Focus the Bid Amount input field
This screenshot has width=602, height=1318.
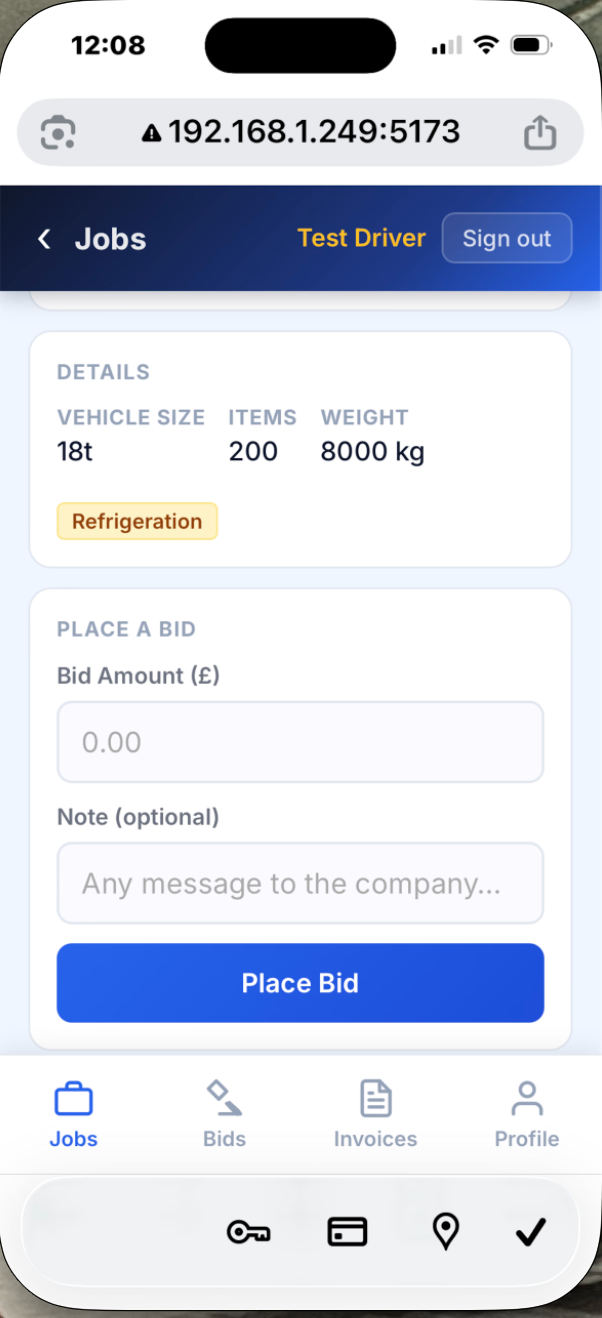coord(300,742)
